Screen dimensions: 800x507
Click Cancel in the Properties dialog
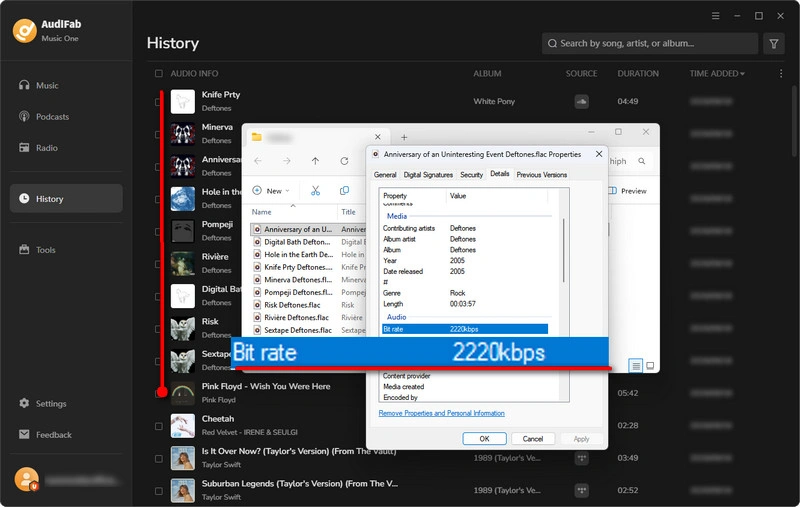533,439
